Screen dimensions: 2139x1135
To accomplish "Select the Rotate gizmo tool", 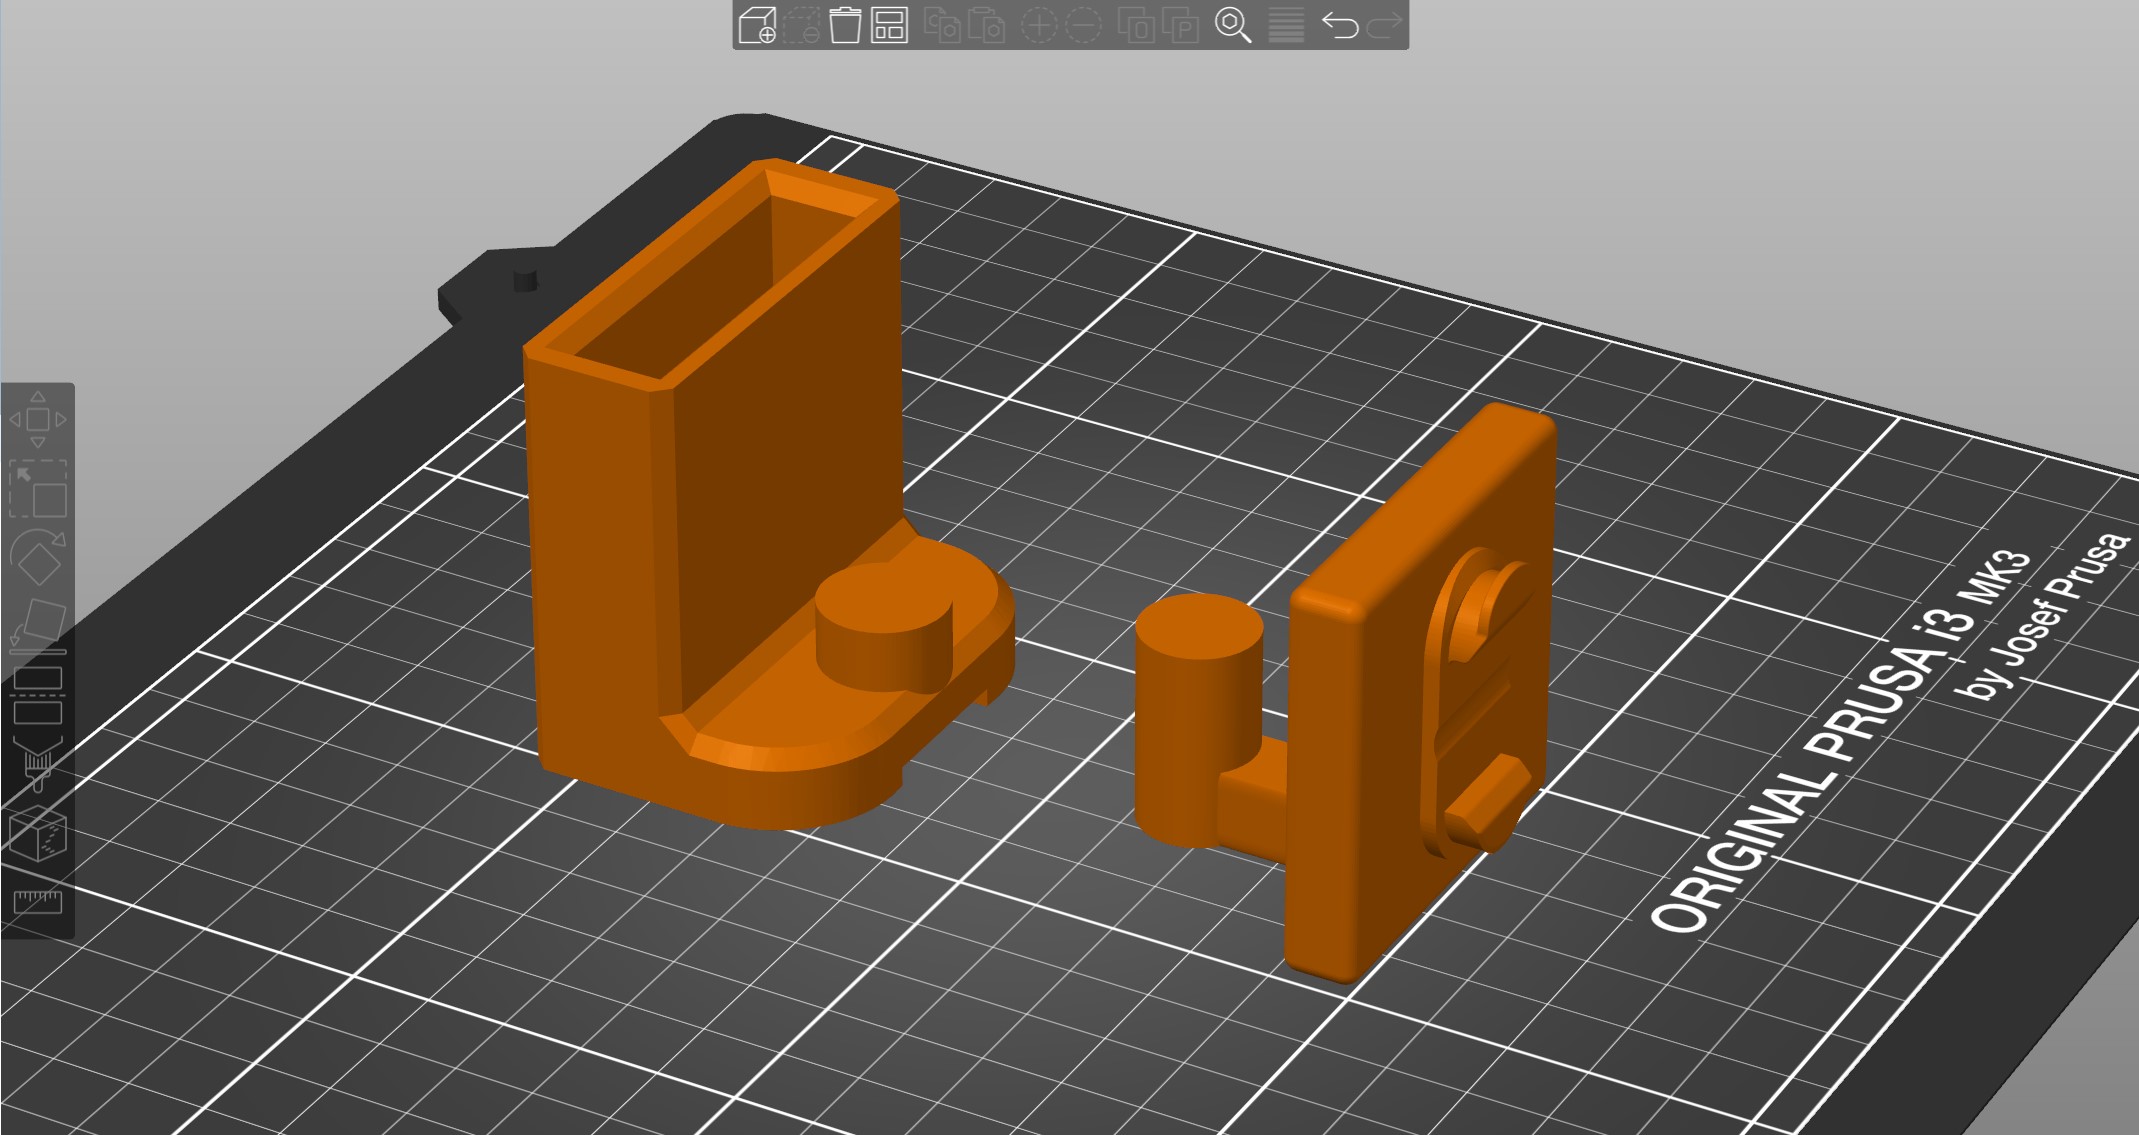I will (x=38, y=558).
